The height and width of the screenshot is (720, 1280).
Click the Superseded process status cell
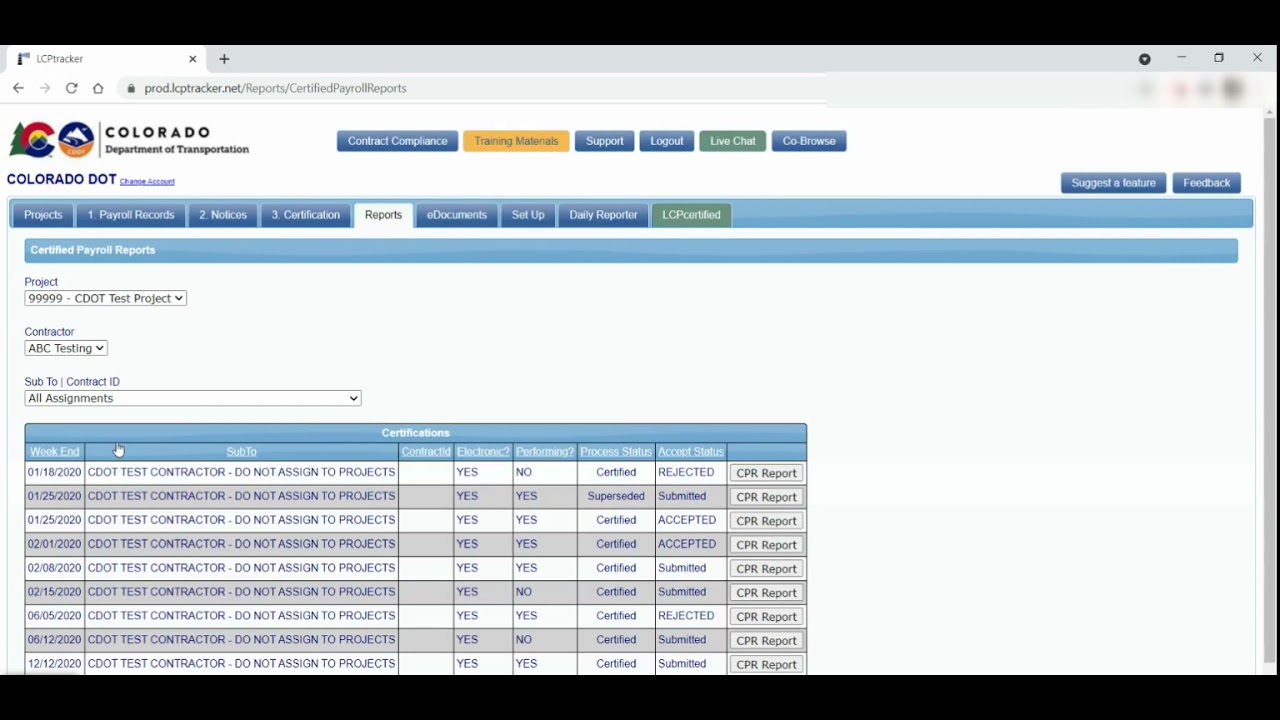(x=616, y=496)
